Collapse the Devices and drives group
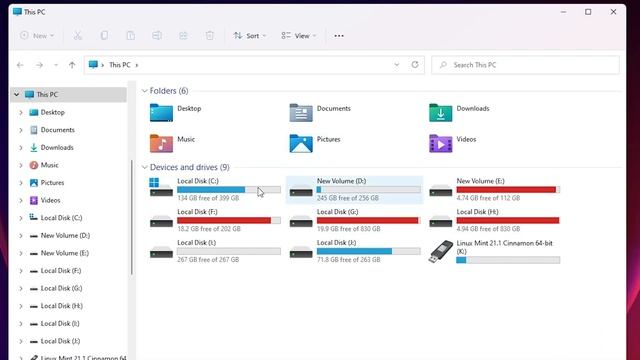Image resolution: width=640 pixels, height=360 pixels. coord(144,167)
